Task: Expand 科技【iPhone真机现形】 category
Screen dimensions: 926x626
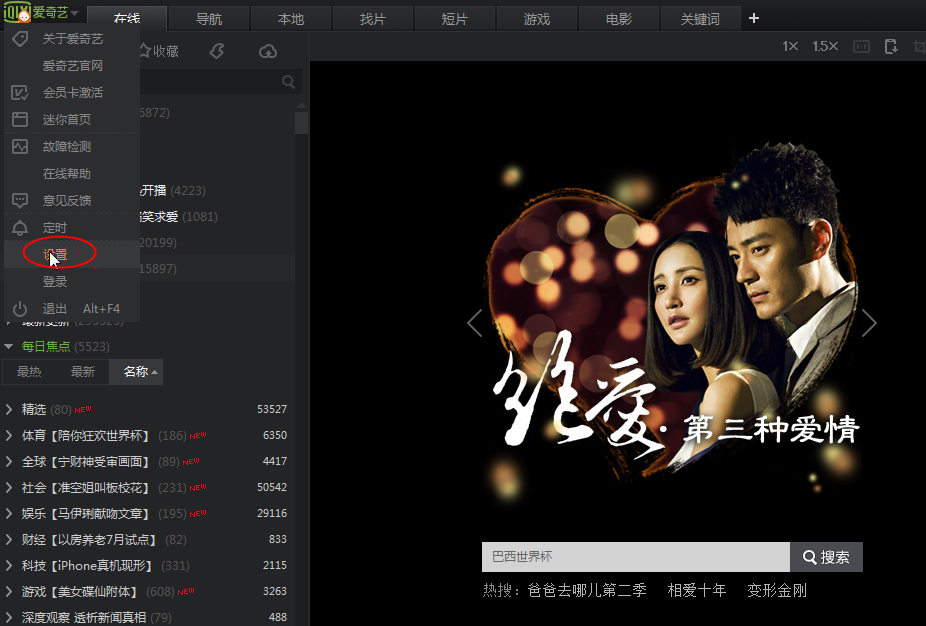Action: pyautogui.click(x=9, y=566)
